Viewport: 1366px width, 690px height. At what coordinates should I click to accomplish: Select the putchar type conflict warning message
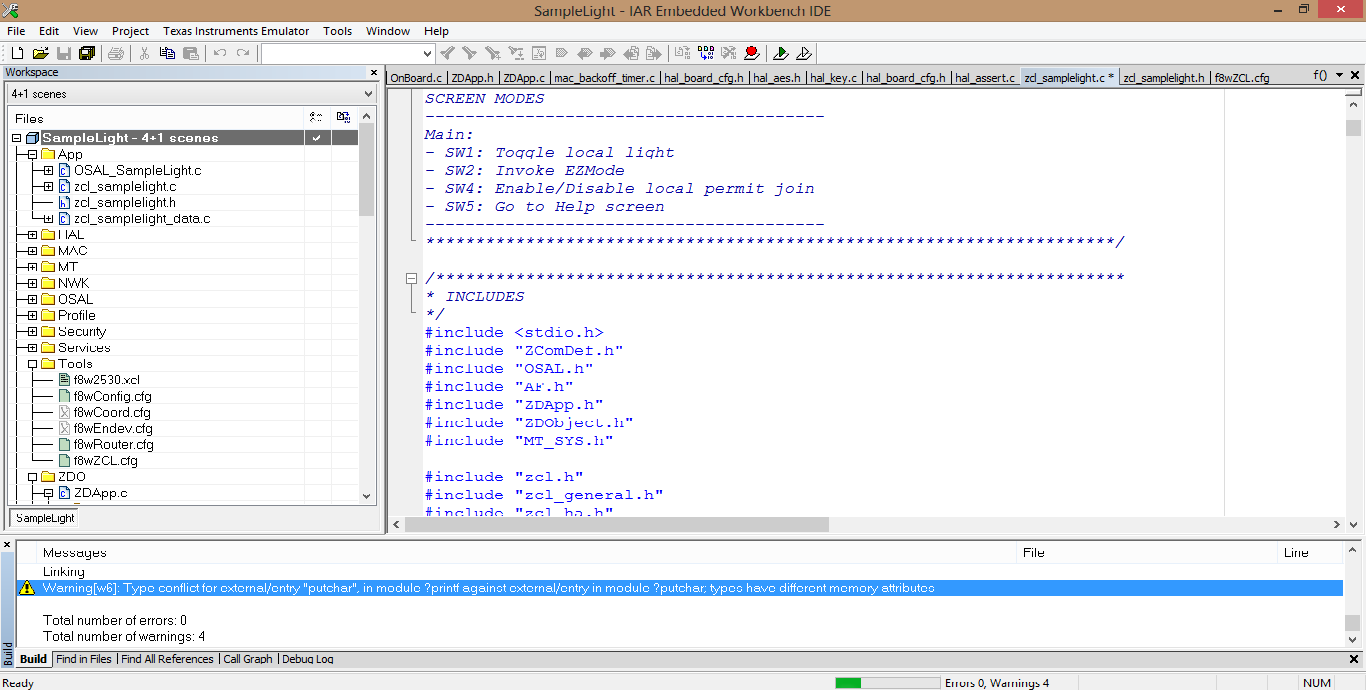coord(680,588)
